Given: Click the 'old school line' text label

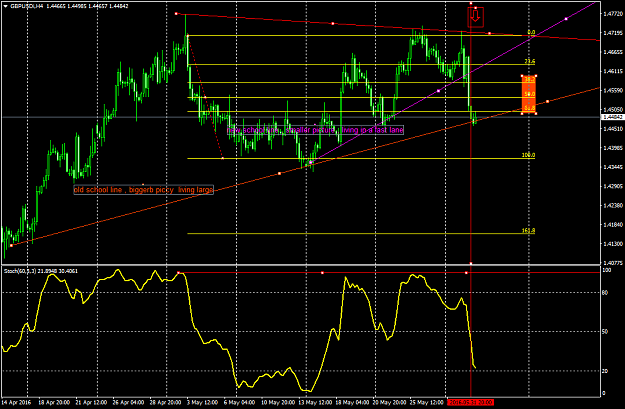Looking at the screenshot, I should 143,190.
